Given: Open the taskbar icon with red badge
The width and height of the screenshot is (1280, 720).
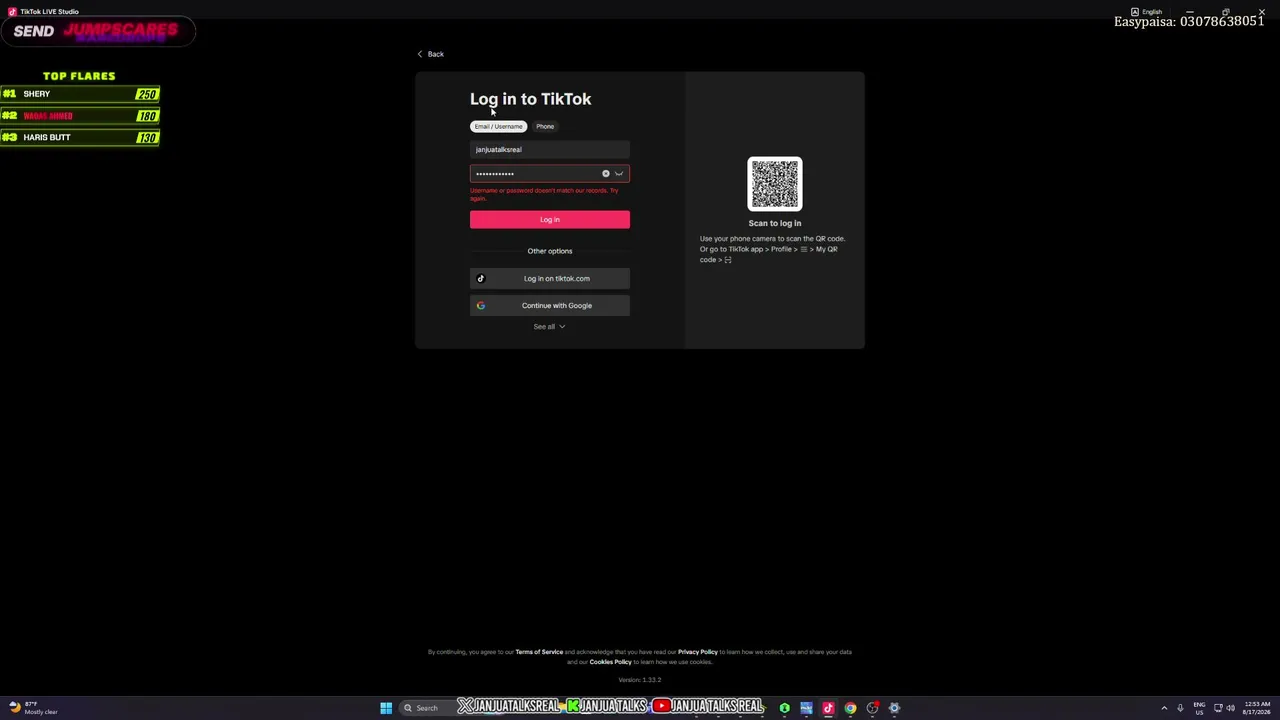Looking at the screenshot, I should [872, 708].
